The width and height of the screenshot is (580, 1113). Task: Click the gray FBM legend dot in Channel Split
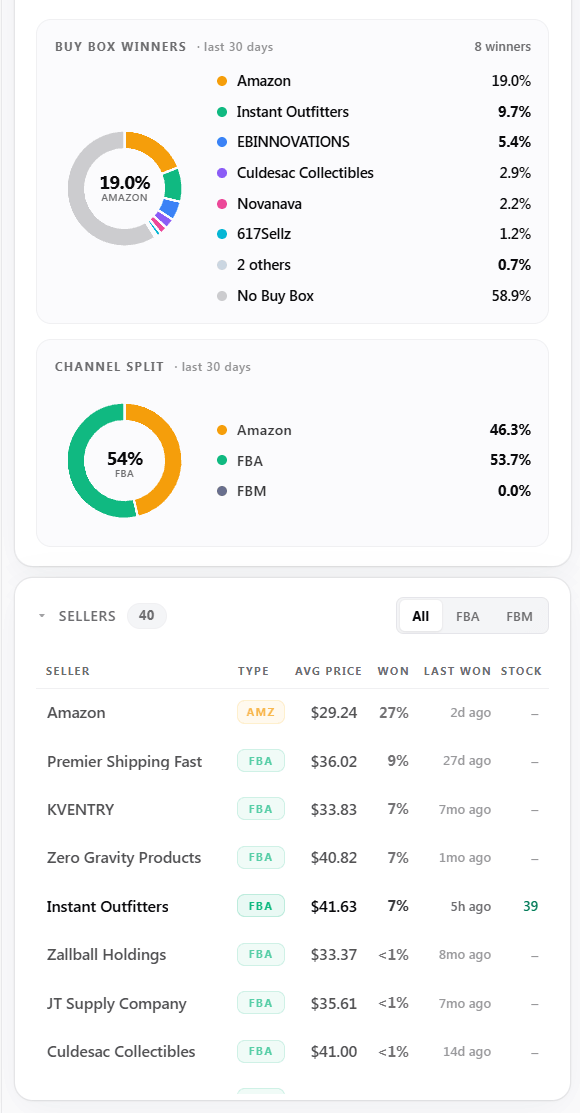tap(222, 490)
